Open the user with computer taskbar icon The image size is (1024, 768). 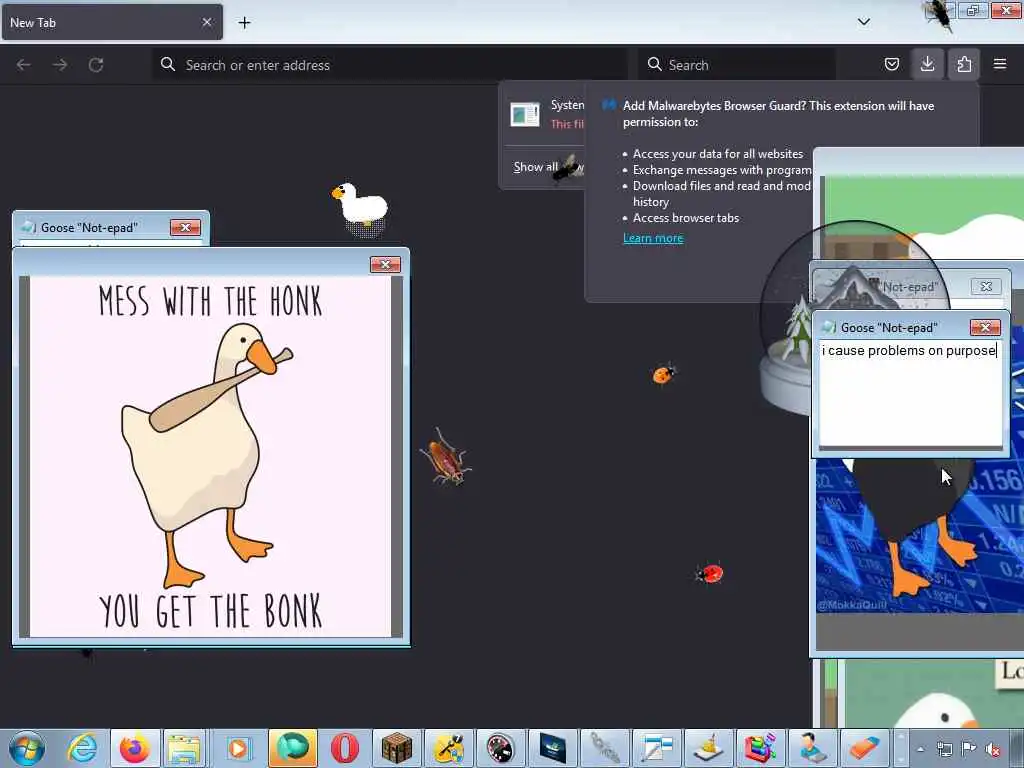(812, 748)
